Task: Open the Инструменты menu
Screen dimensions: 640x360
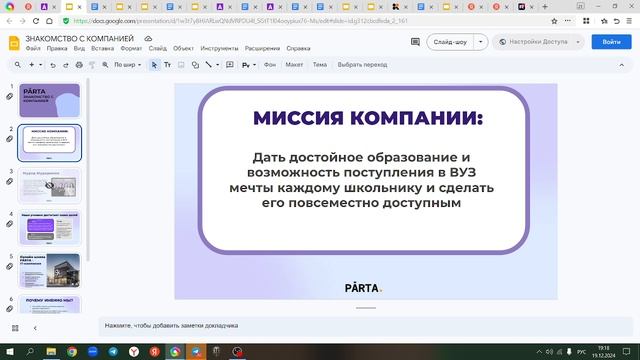Action: (219, 48)
